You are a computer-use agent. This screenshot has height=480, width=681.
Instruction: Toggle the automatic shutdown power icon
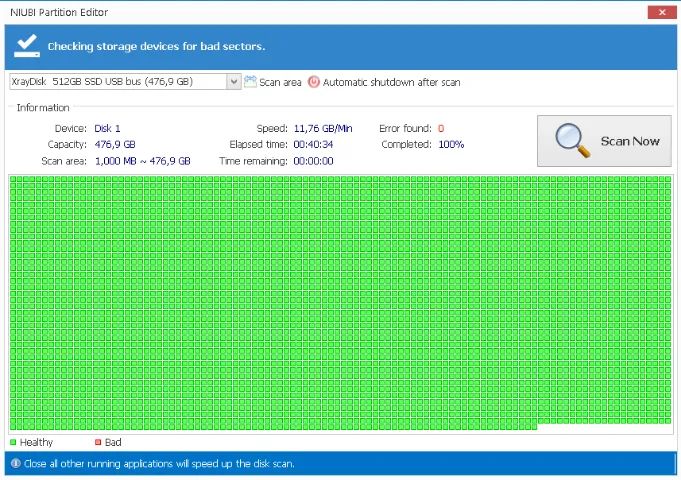click(314, 82)
